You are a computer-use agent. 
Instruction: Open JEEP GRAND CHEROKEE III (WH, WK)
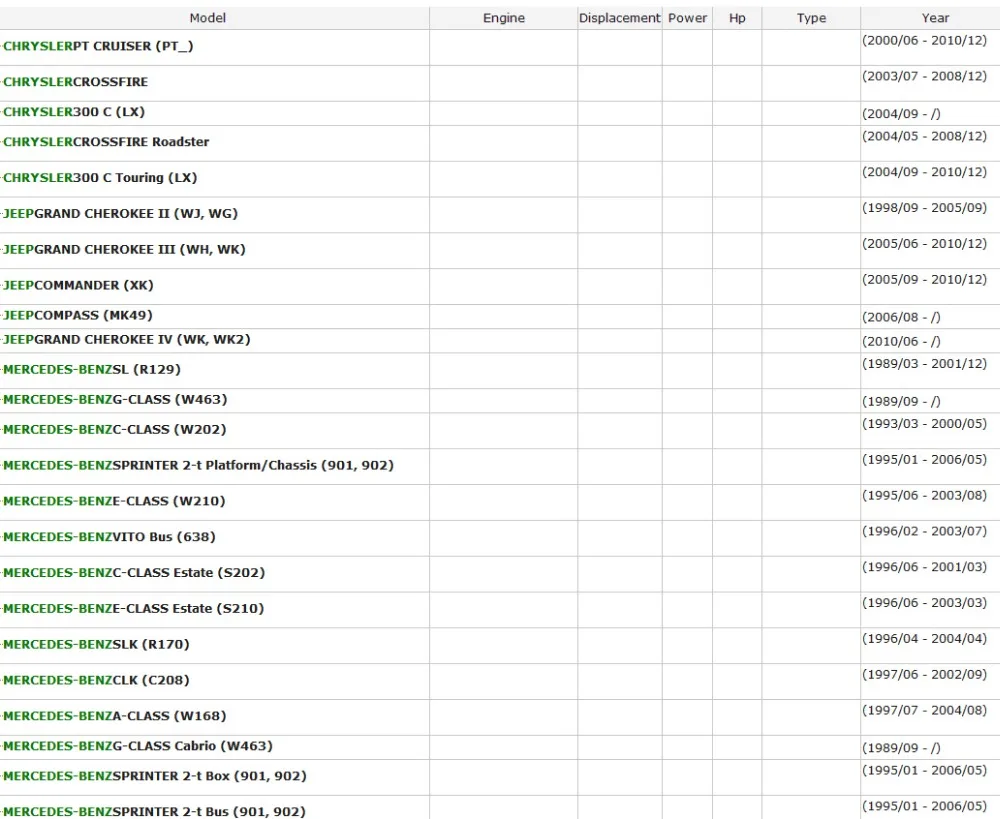124,249
